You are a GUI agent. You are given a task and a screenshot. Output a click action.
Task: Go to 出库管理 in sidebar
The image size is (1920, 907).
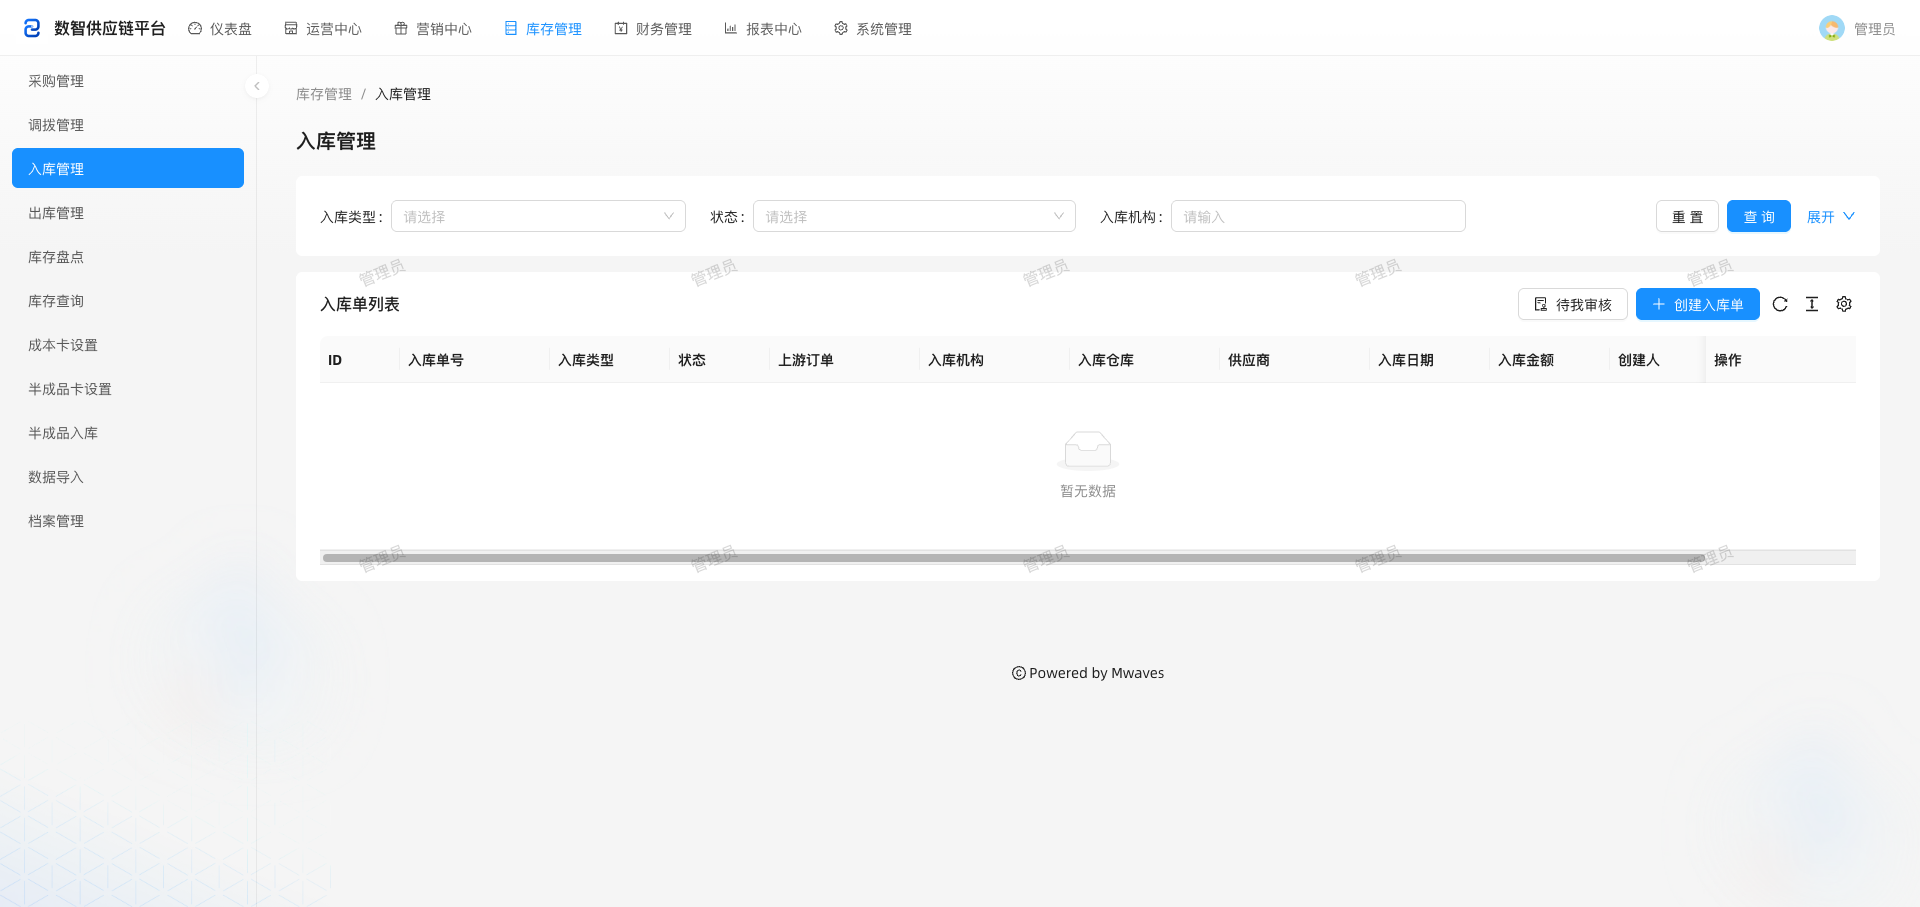128,212
